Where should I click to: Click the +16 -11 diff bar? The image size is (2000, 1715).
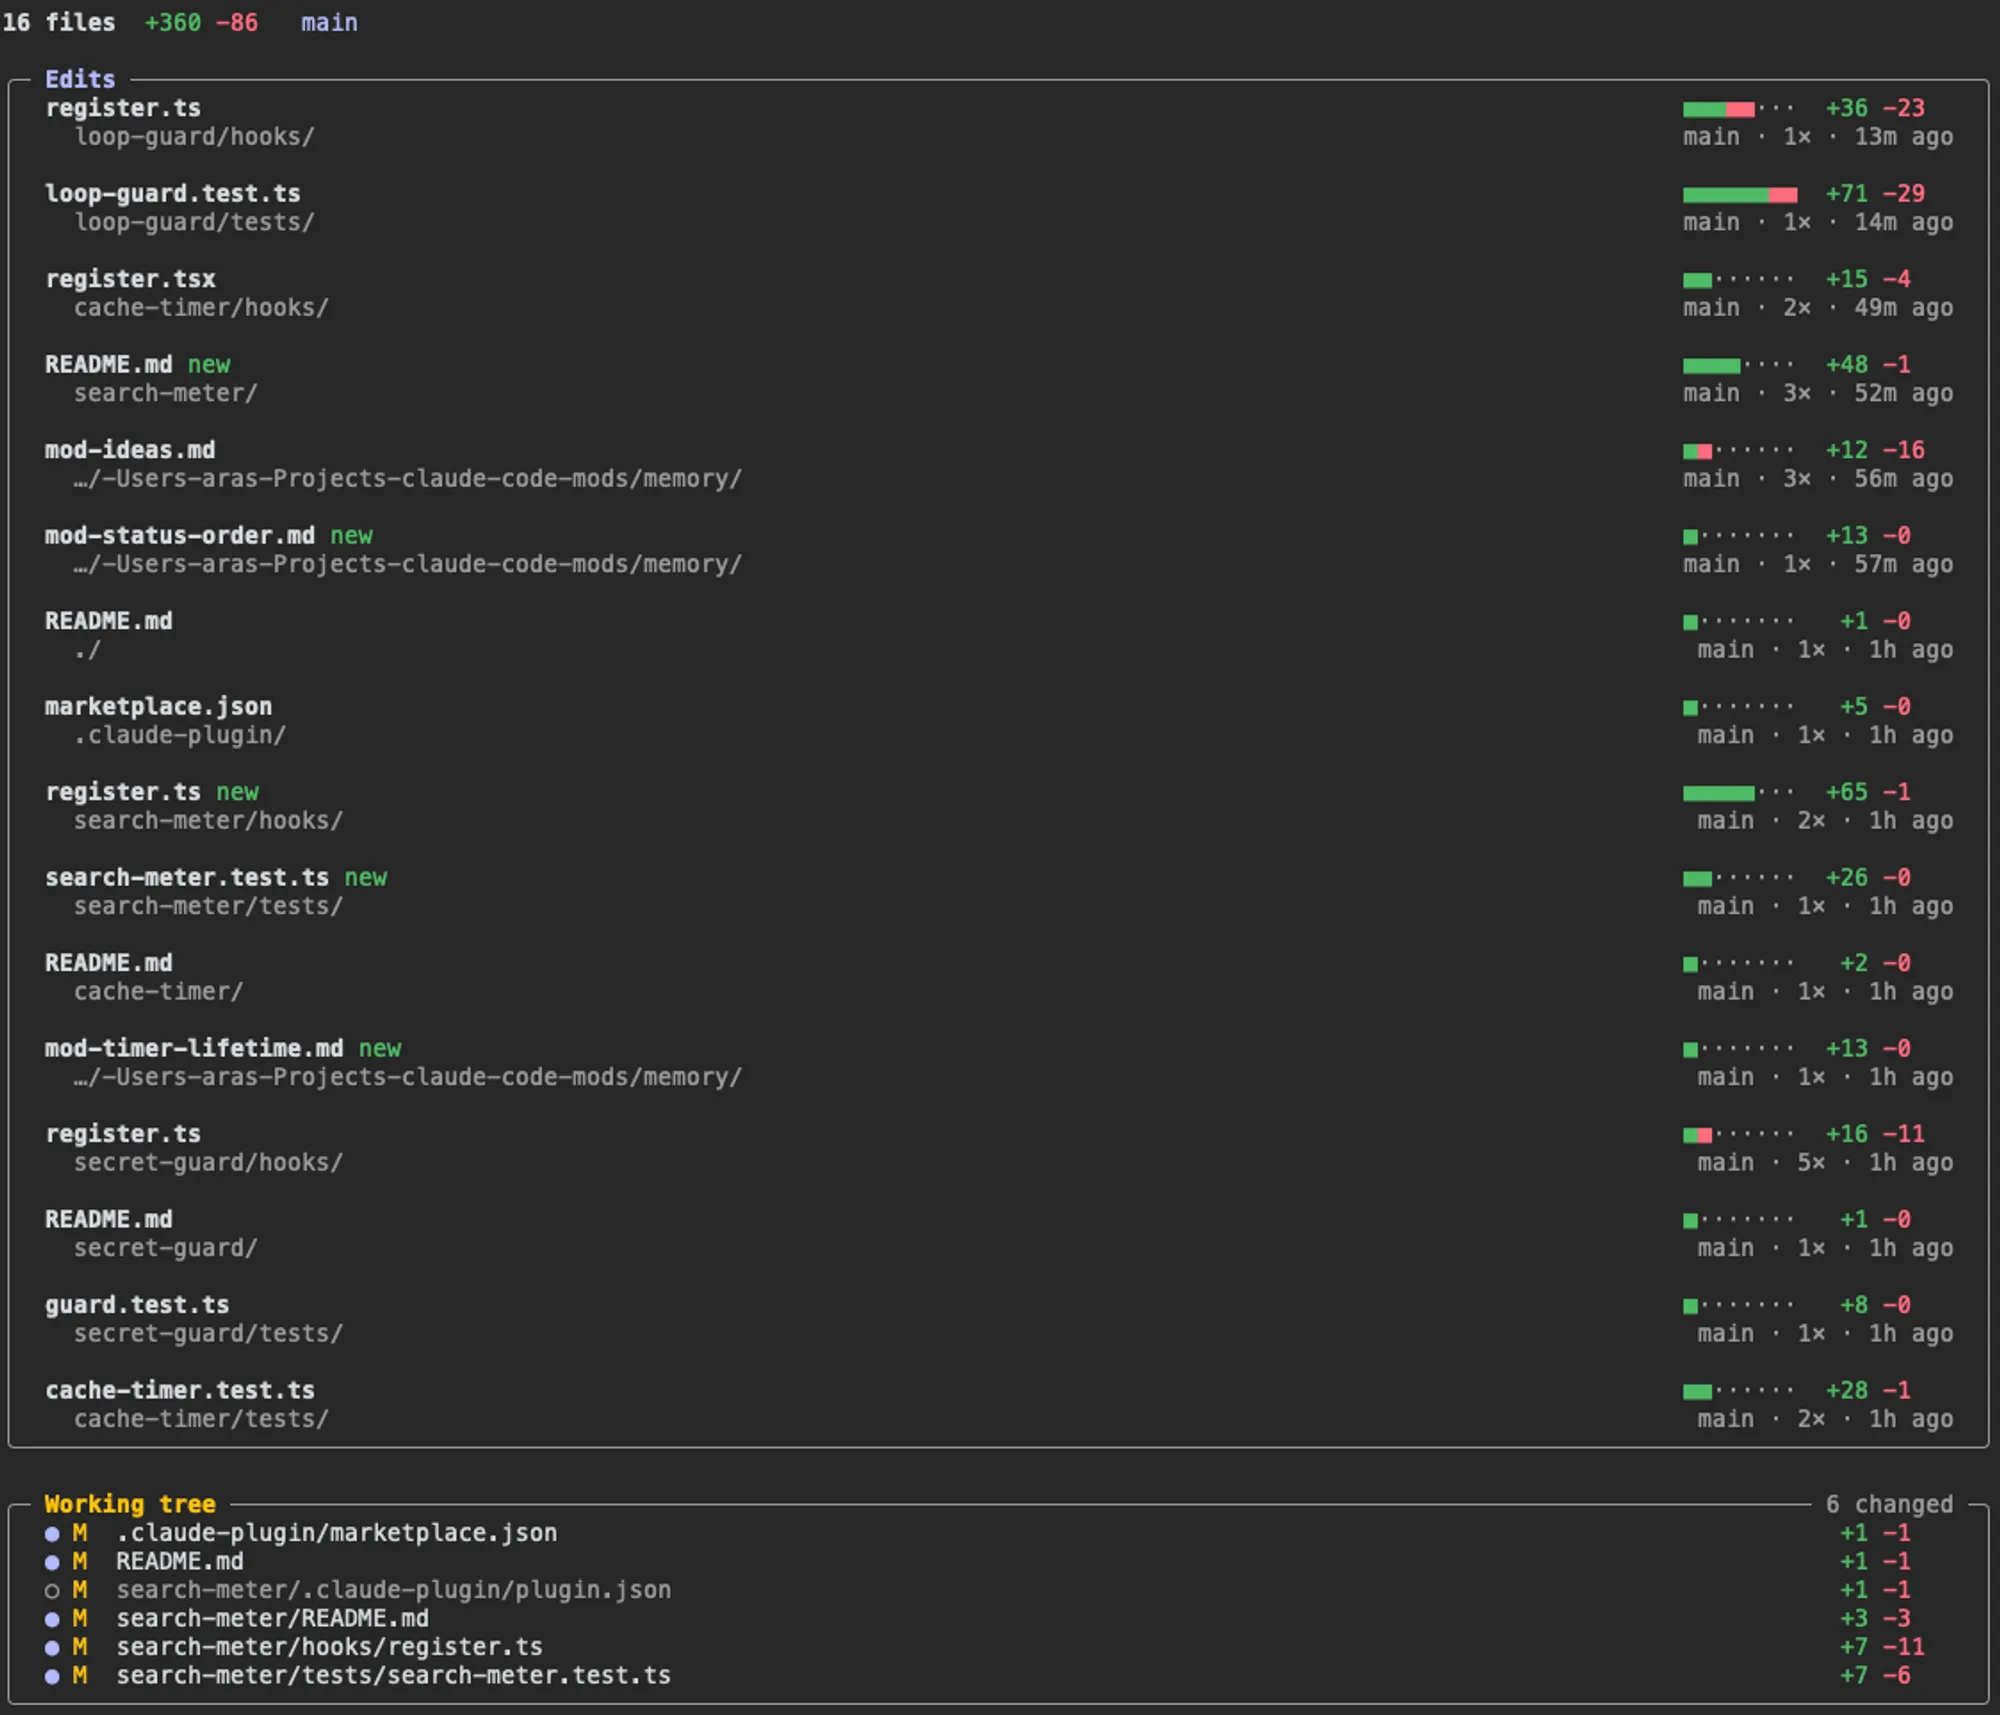1740,1135
